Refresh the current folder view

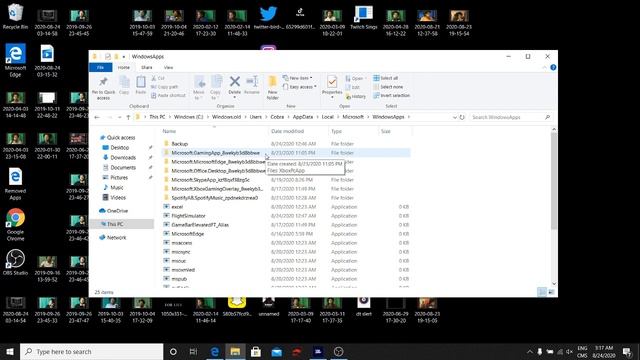462,117
